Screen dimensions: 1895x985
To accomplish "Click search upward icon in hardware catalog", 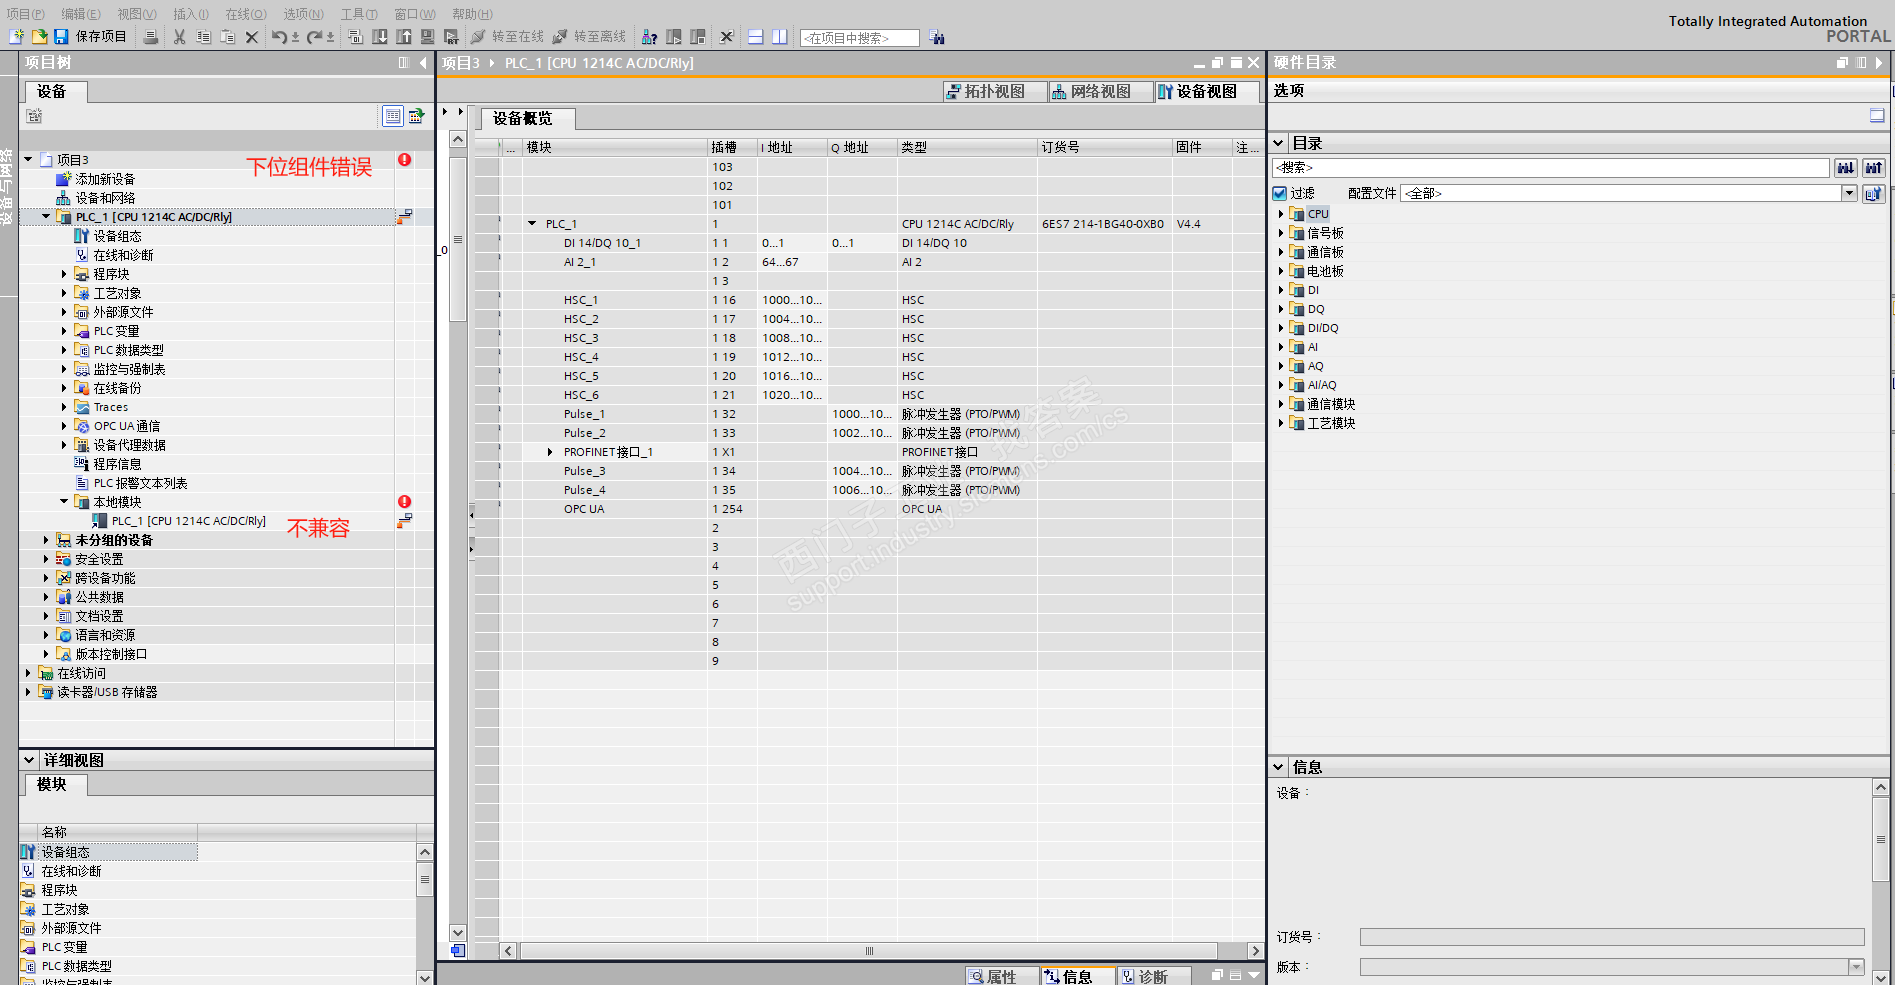I will (x=1874, y=168).
